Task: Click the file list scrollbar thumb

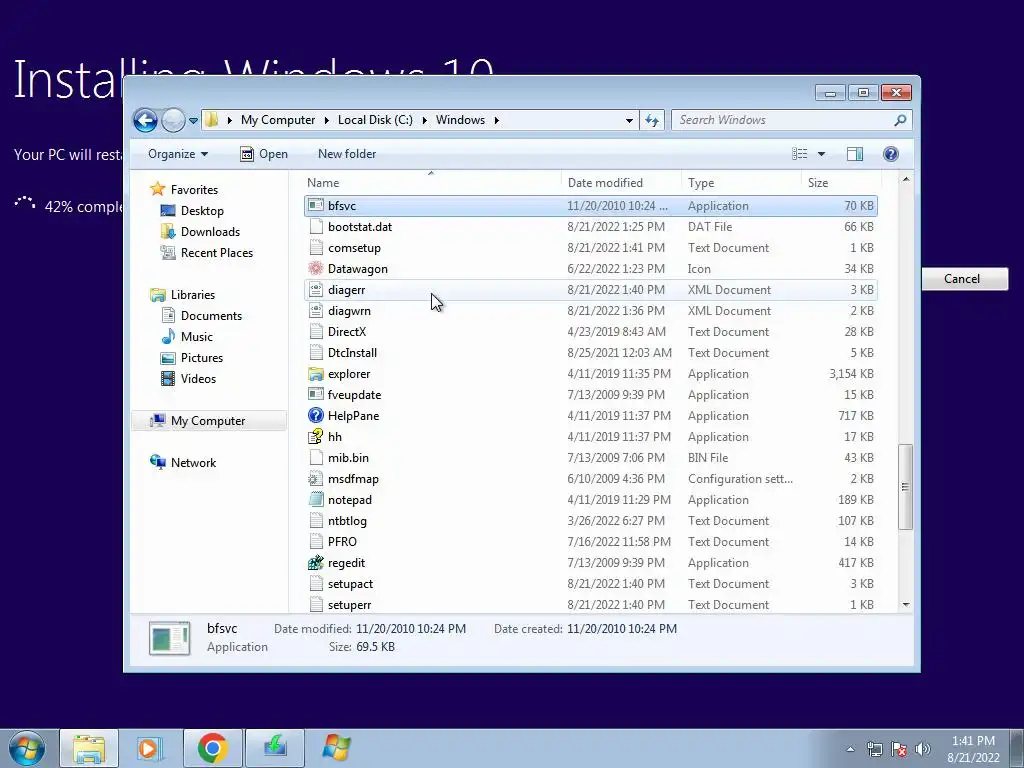Action: click(x=905, y=487)
